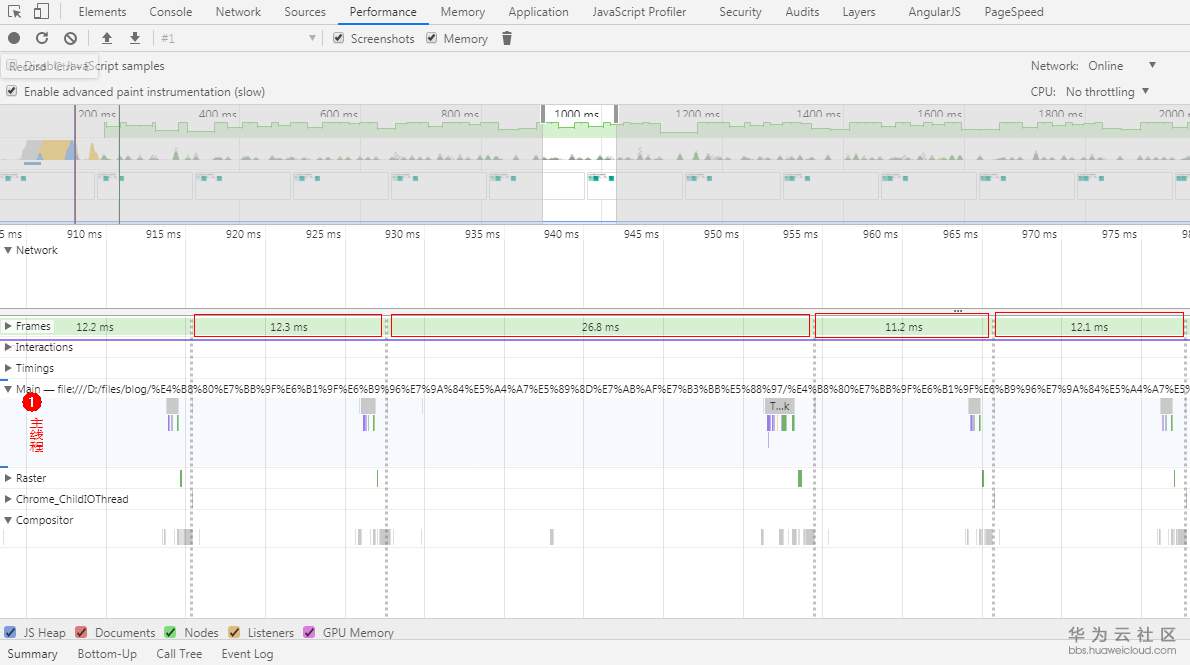Screen dimensions: 1190x665
Task: Select the Performance tab
Action: pos(383,11)
